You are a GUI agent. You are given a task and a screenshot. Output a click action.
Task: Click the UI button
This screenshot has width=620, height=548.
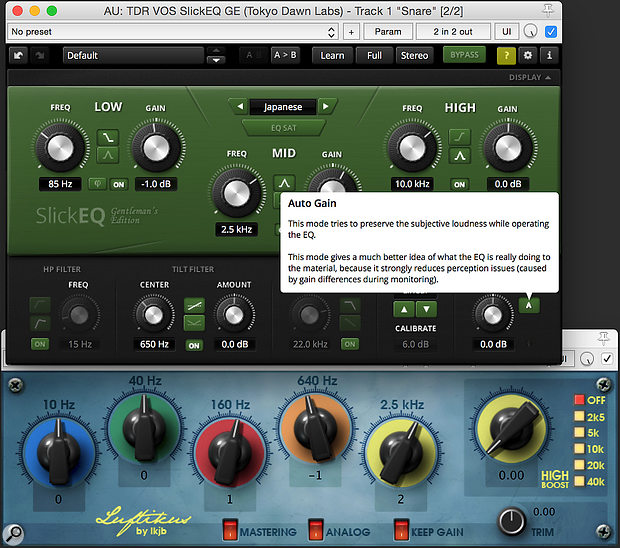[x=507, y=32]
